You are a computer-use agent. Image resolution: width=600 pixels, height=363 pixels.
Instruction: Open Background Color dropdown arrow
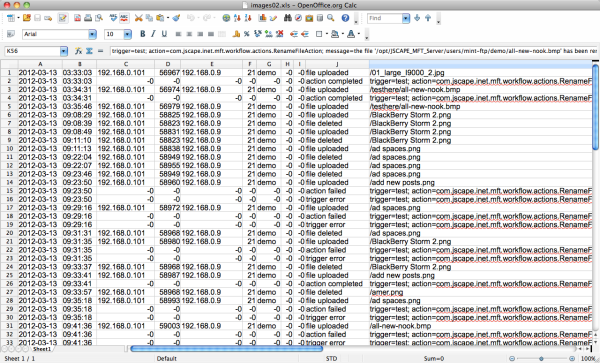click(342, 34)
